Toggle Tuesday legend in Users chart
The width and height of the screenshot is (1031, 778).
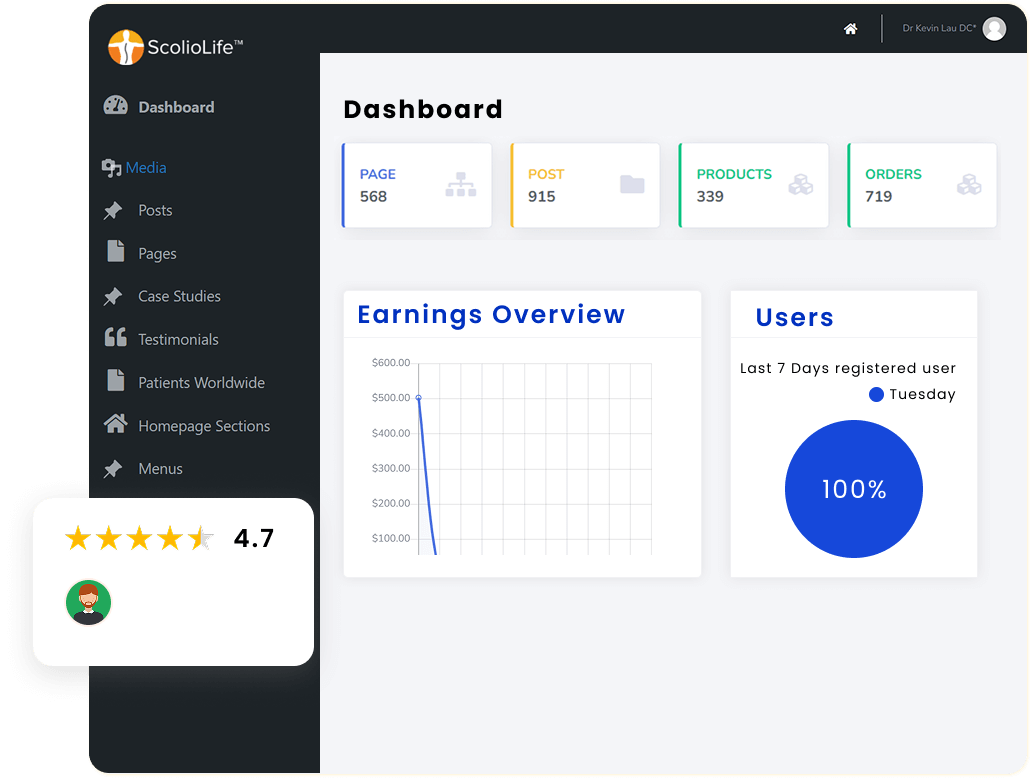[913, 395]
